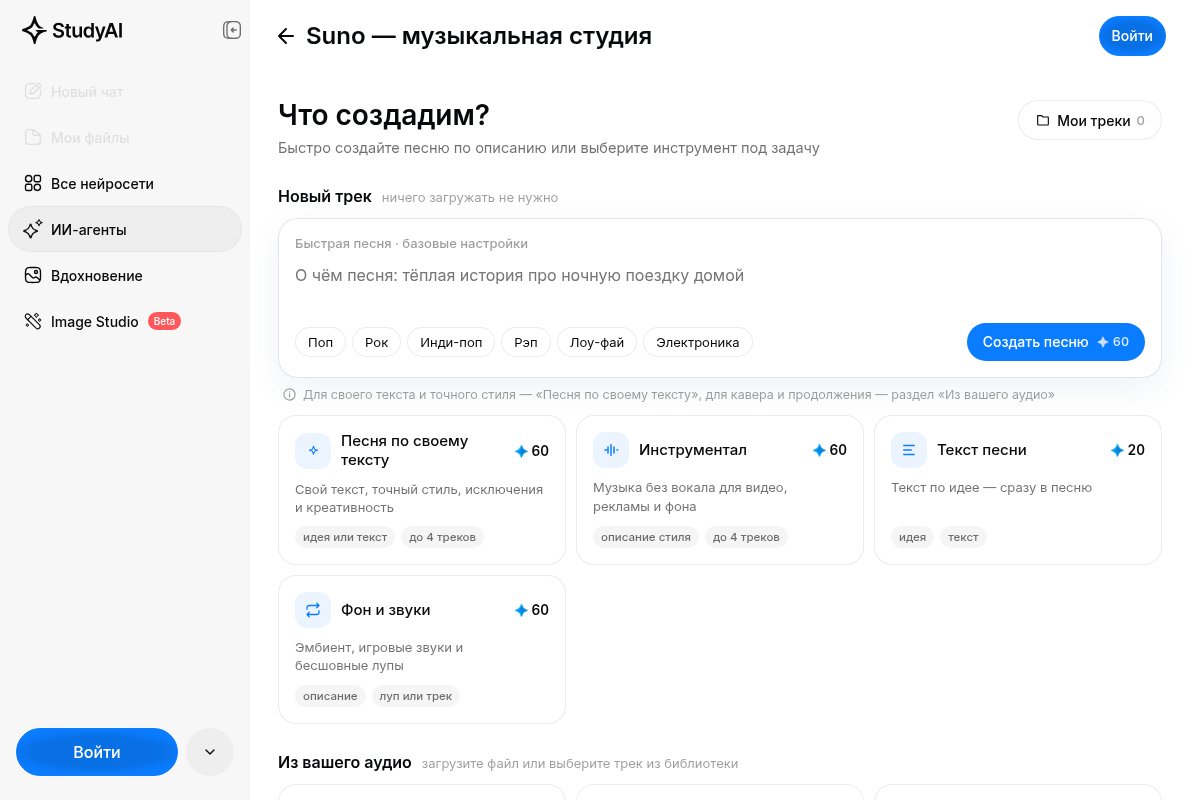Open Мои файлы in the sidebar

coord(125,138)
